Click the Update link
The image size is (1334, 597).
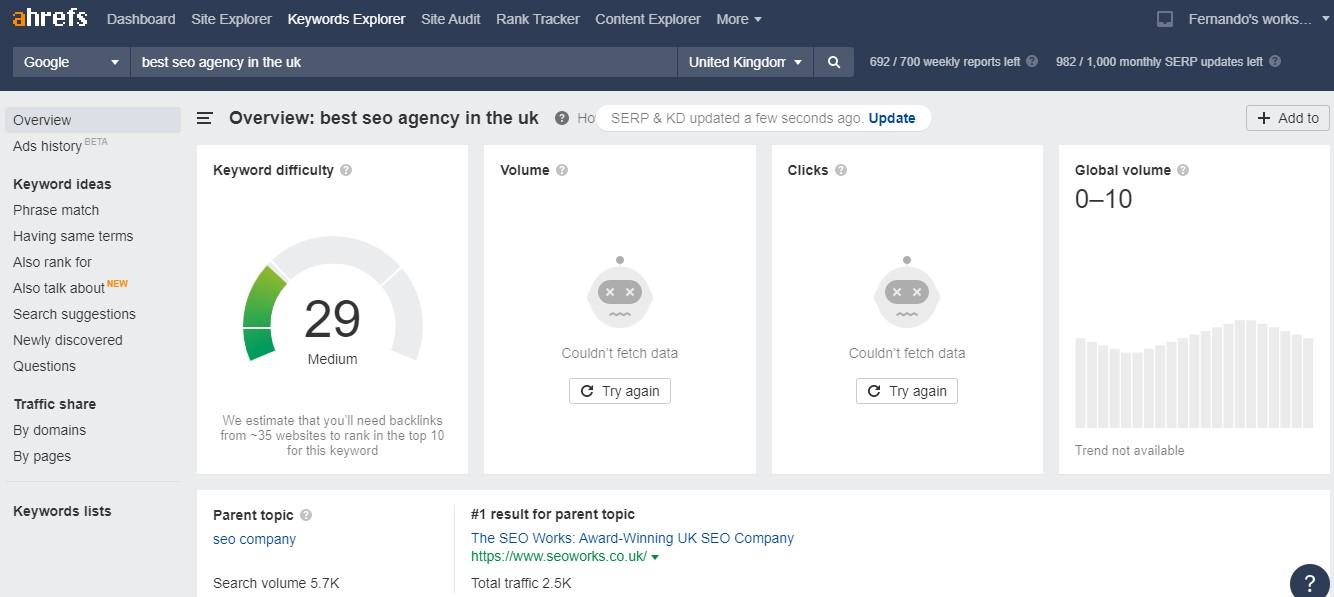(x=892, y=118)
